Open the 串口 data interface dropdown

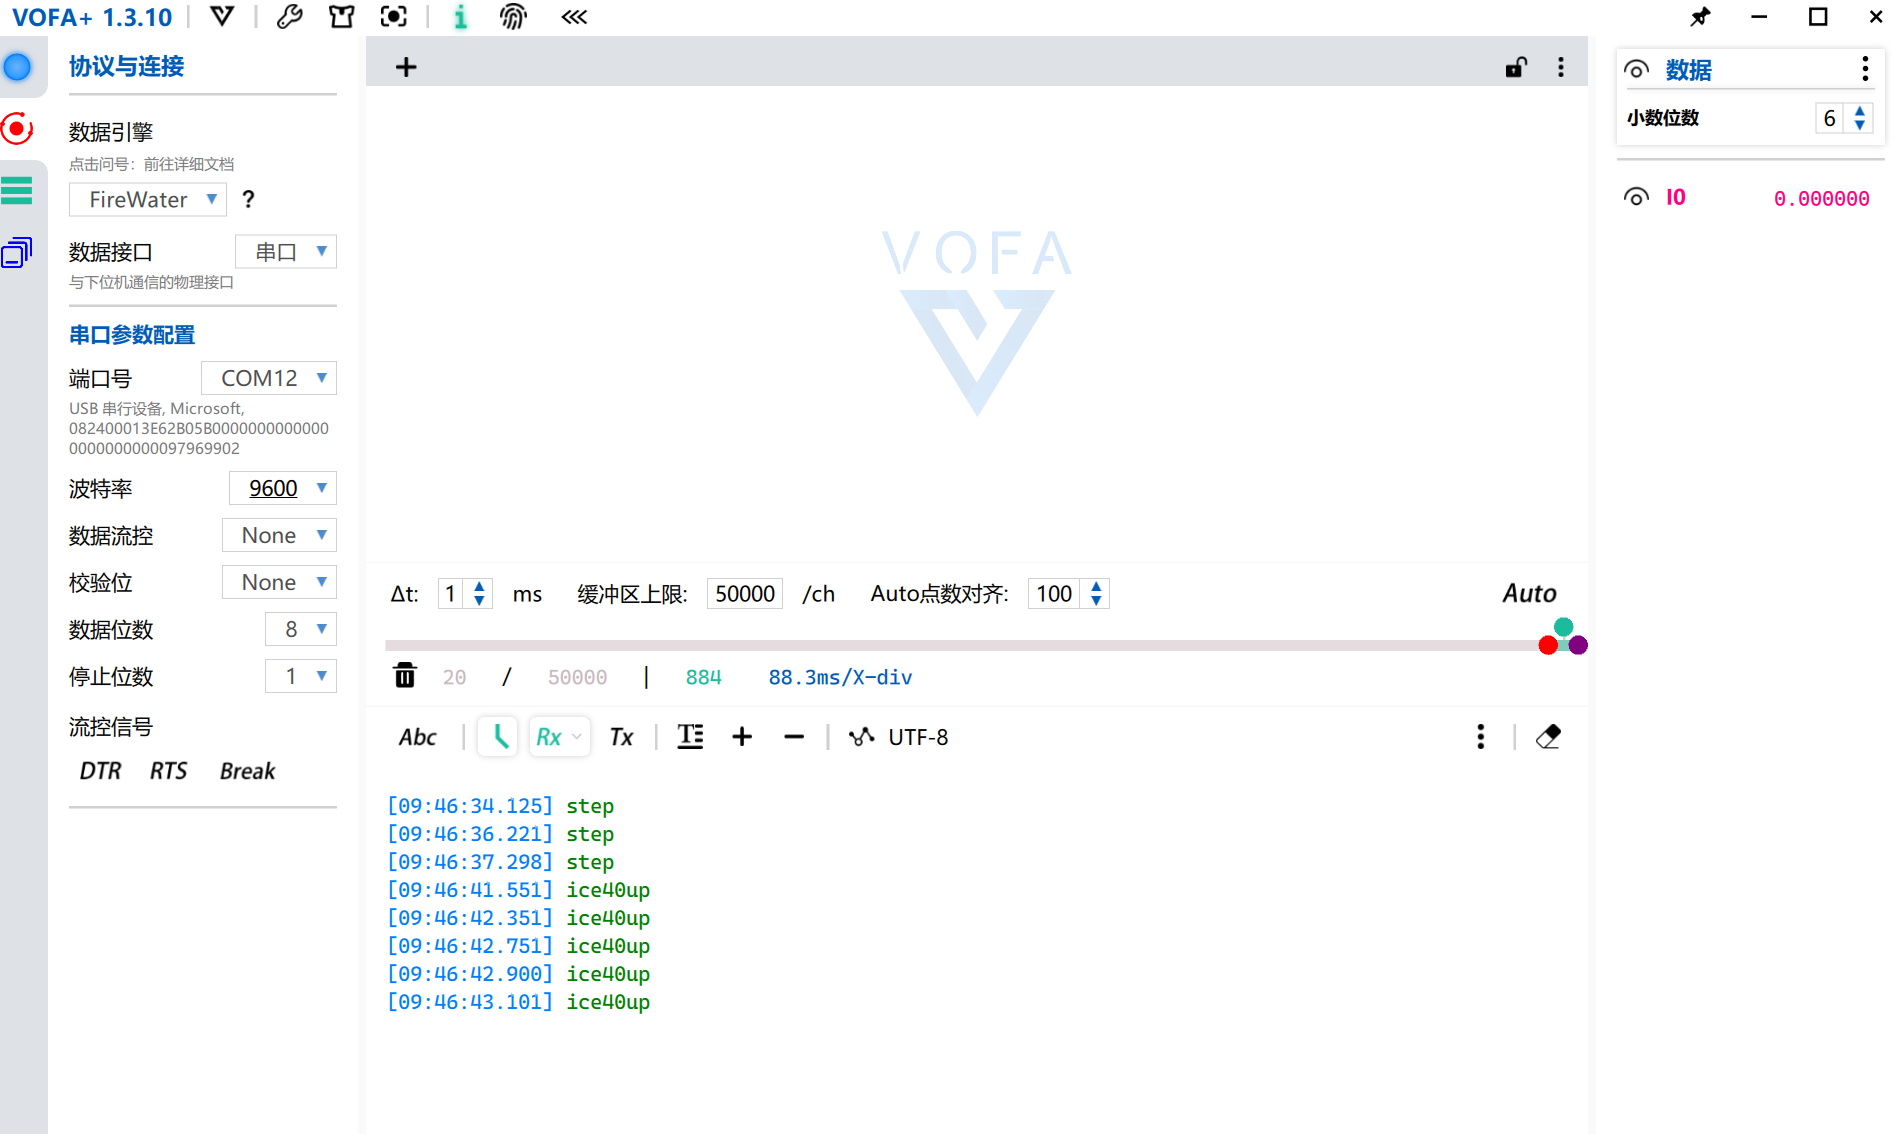286,251
